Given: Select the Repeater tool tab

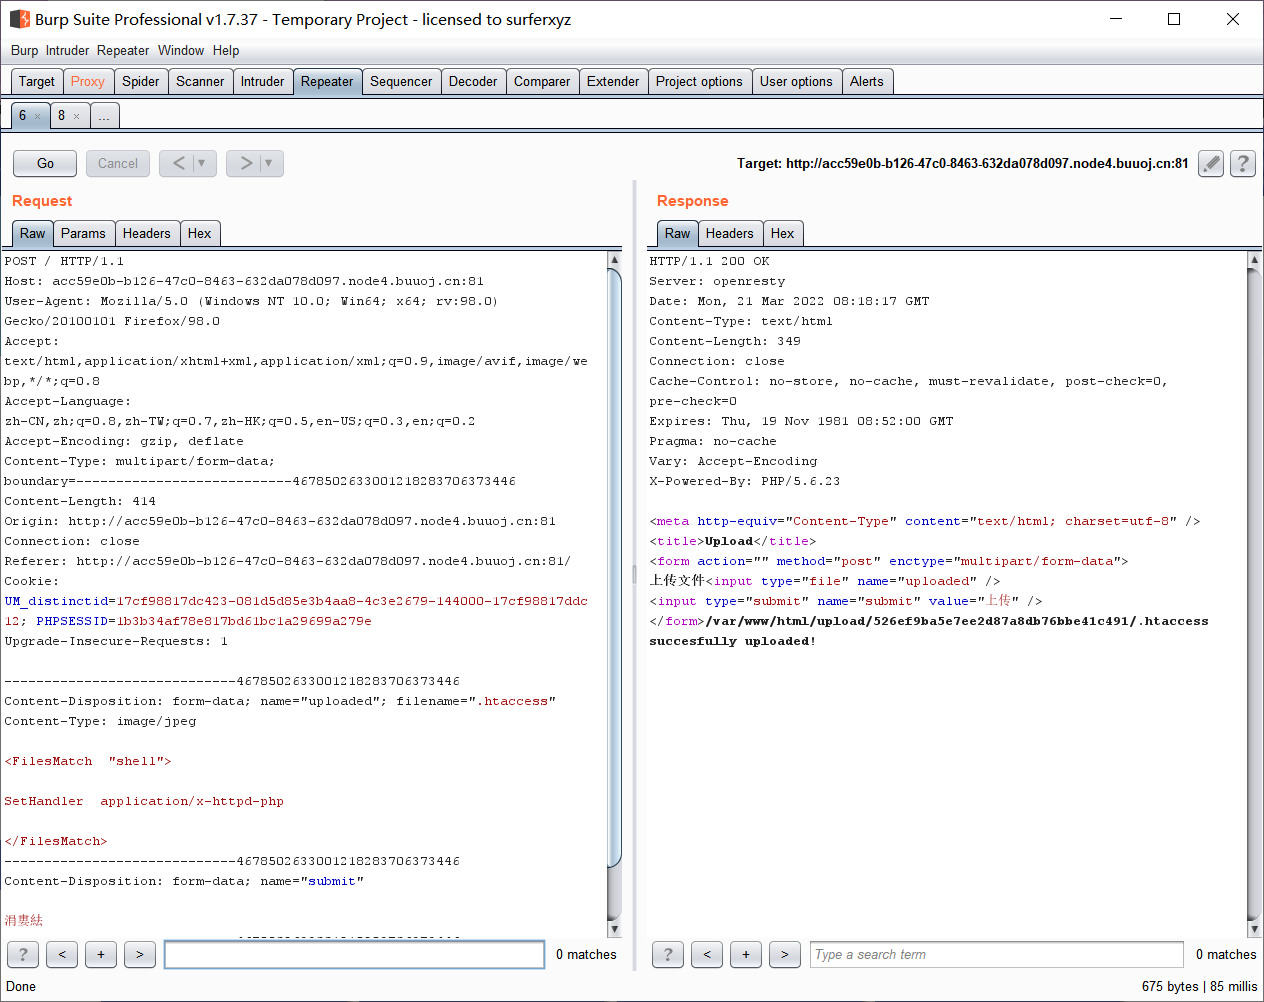Looking at the screenshot, I should coord(327,82).
